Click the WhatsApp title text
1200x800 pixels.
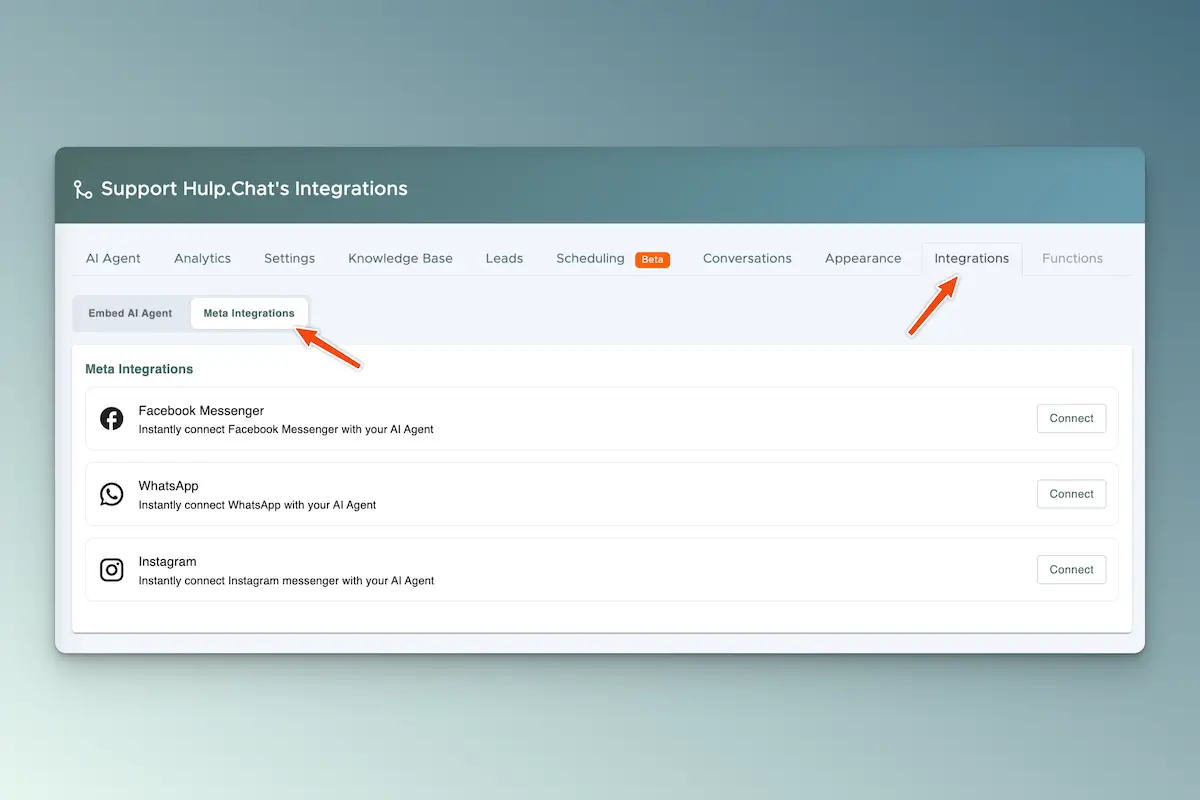click(168, 486)
